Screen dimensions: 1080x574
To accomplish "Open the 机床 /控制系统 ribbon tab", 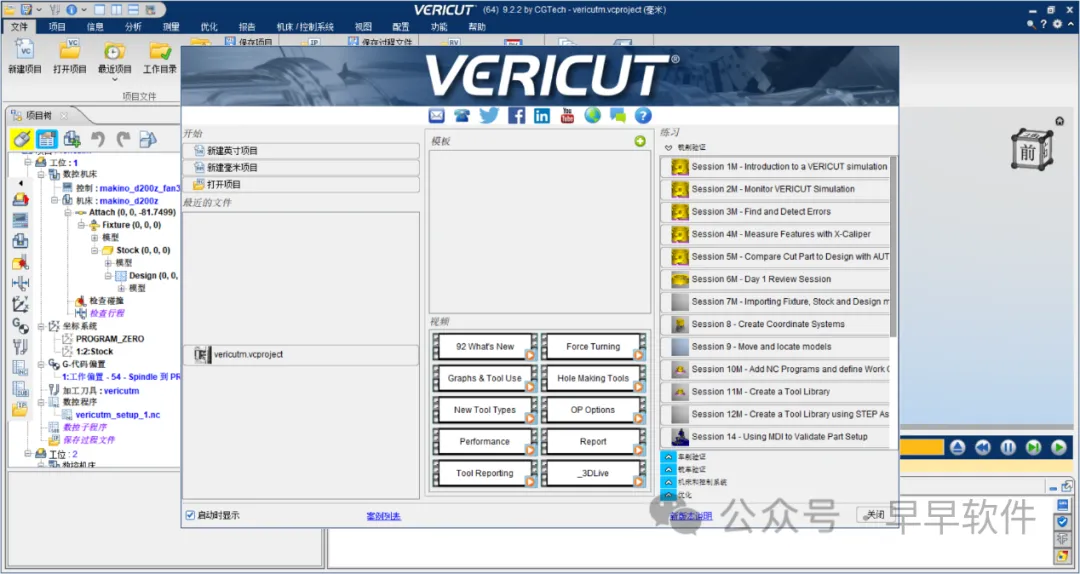I will point(305,27).
